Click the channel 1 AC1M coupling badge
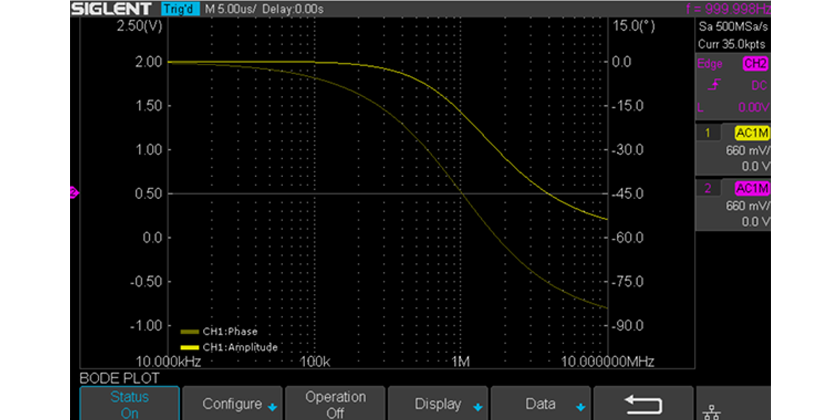Viewport: 840px width, 420px height. click(752, 133)
